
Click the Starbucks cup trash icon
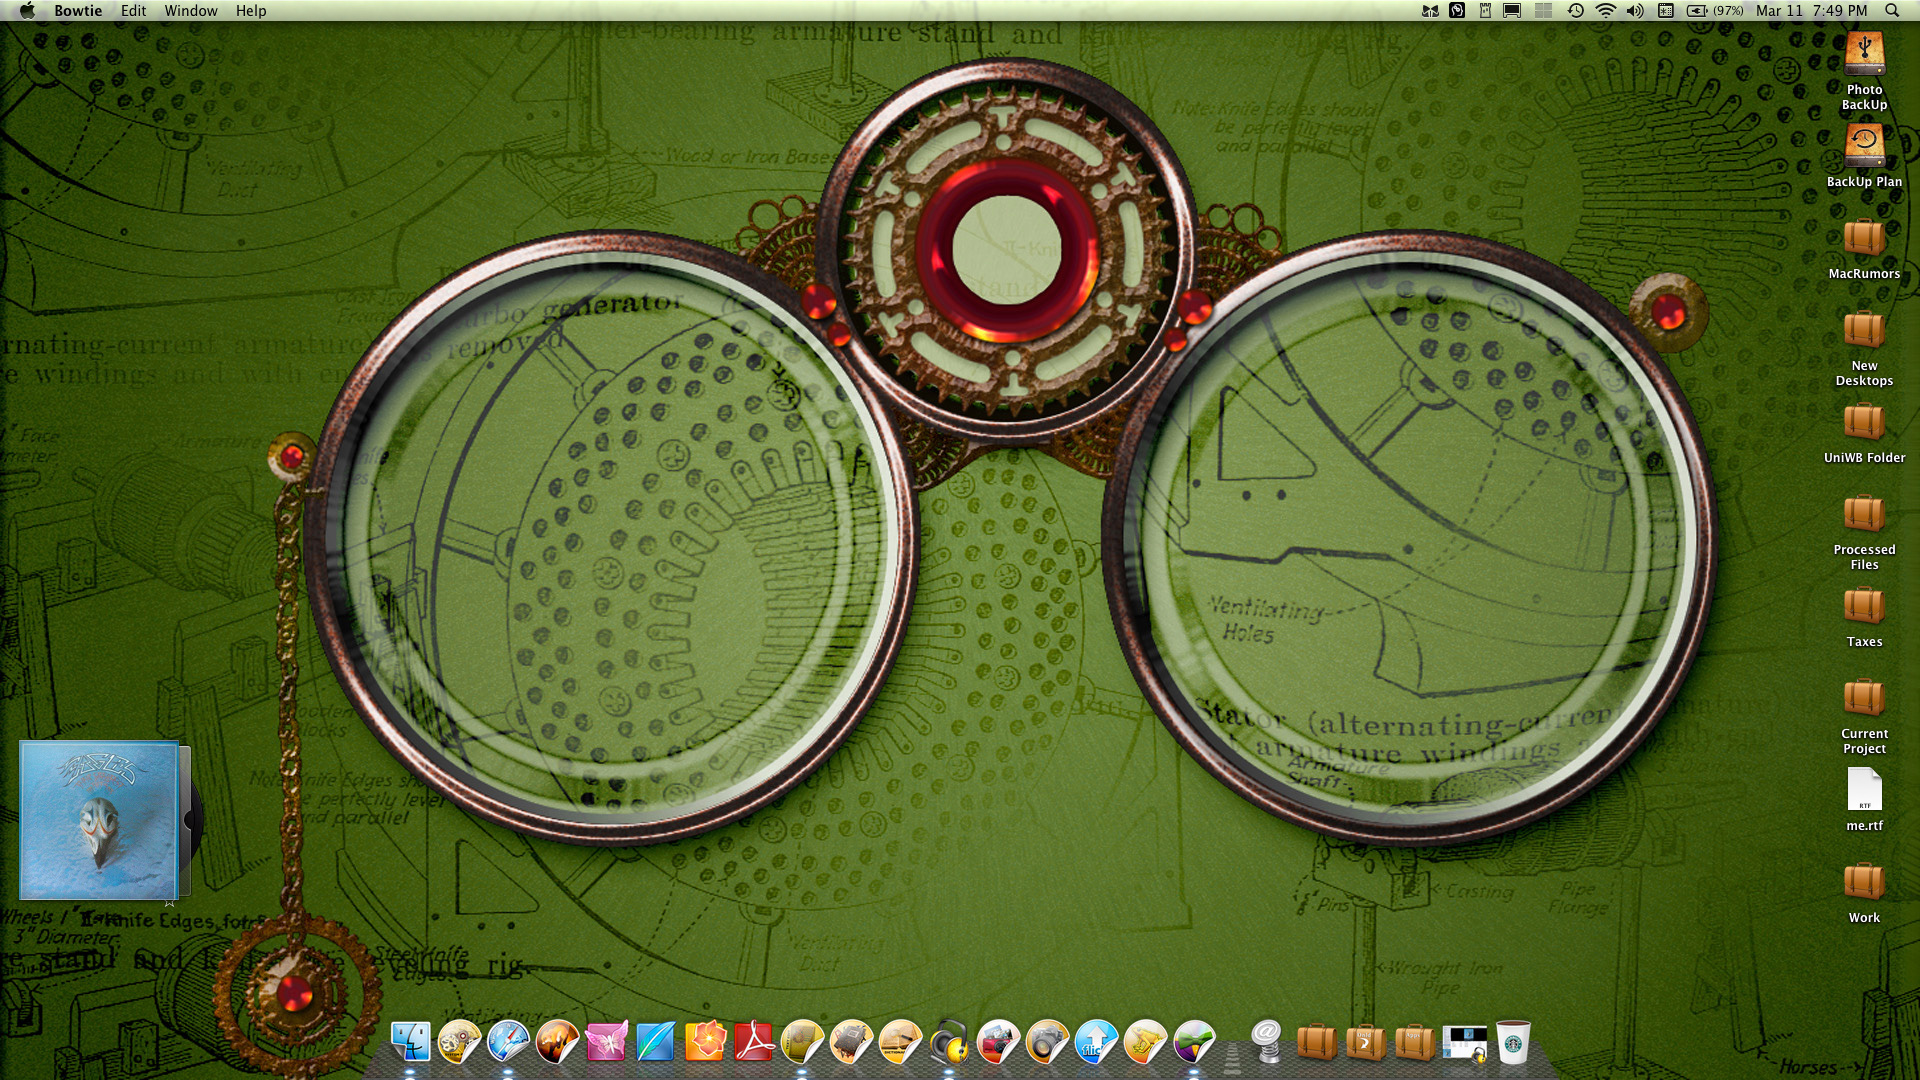[x=1513, y=1043]
